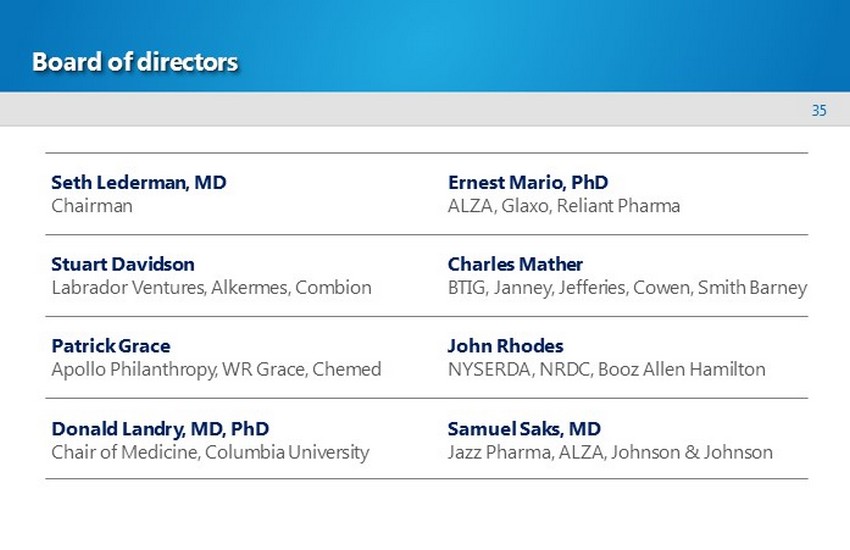Click the blue header banner background
This screenshot has width=850, height=550.
(550, 45)
